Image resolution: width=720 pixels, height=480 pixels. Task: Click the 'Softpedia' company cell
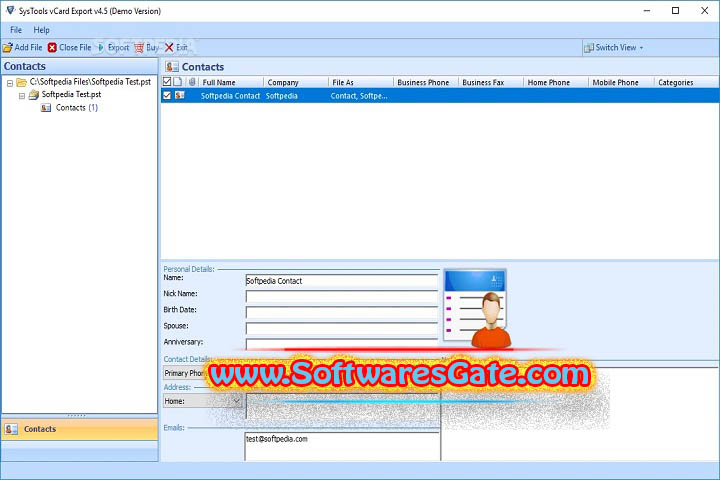coord(281,96)
